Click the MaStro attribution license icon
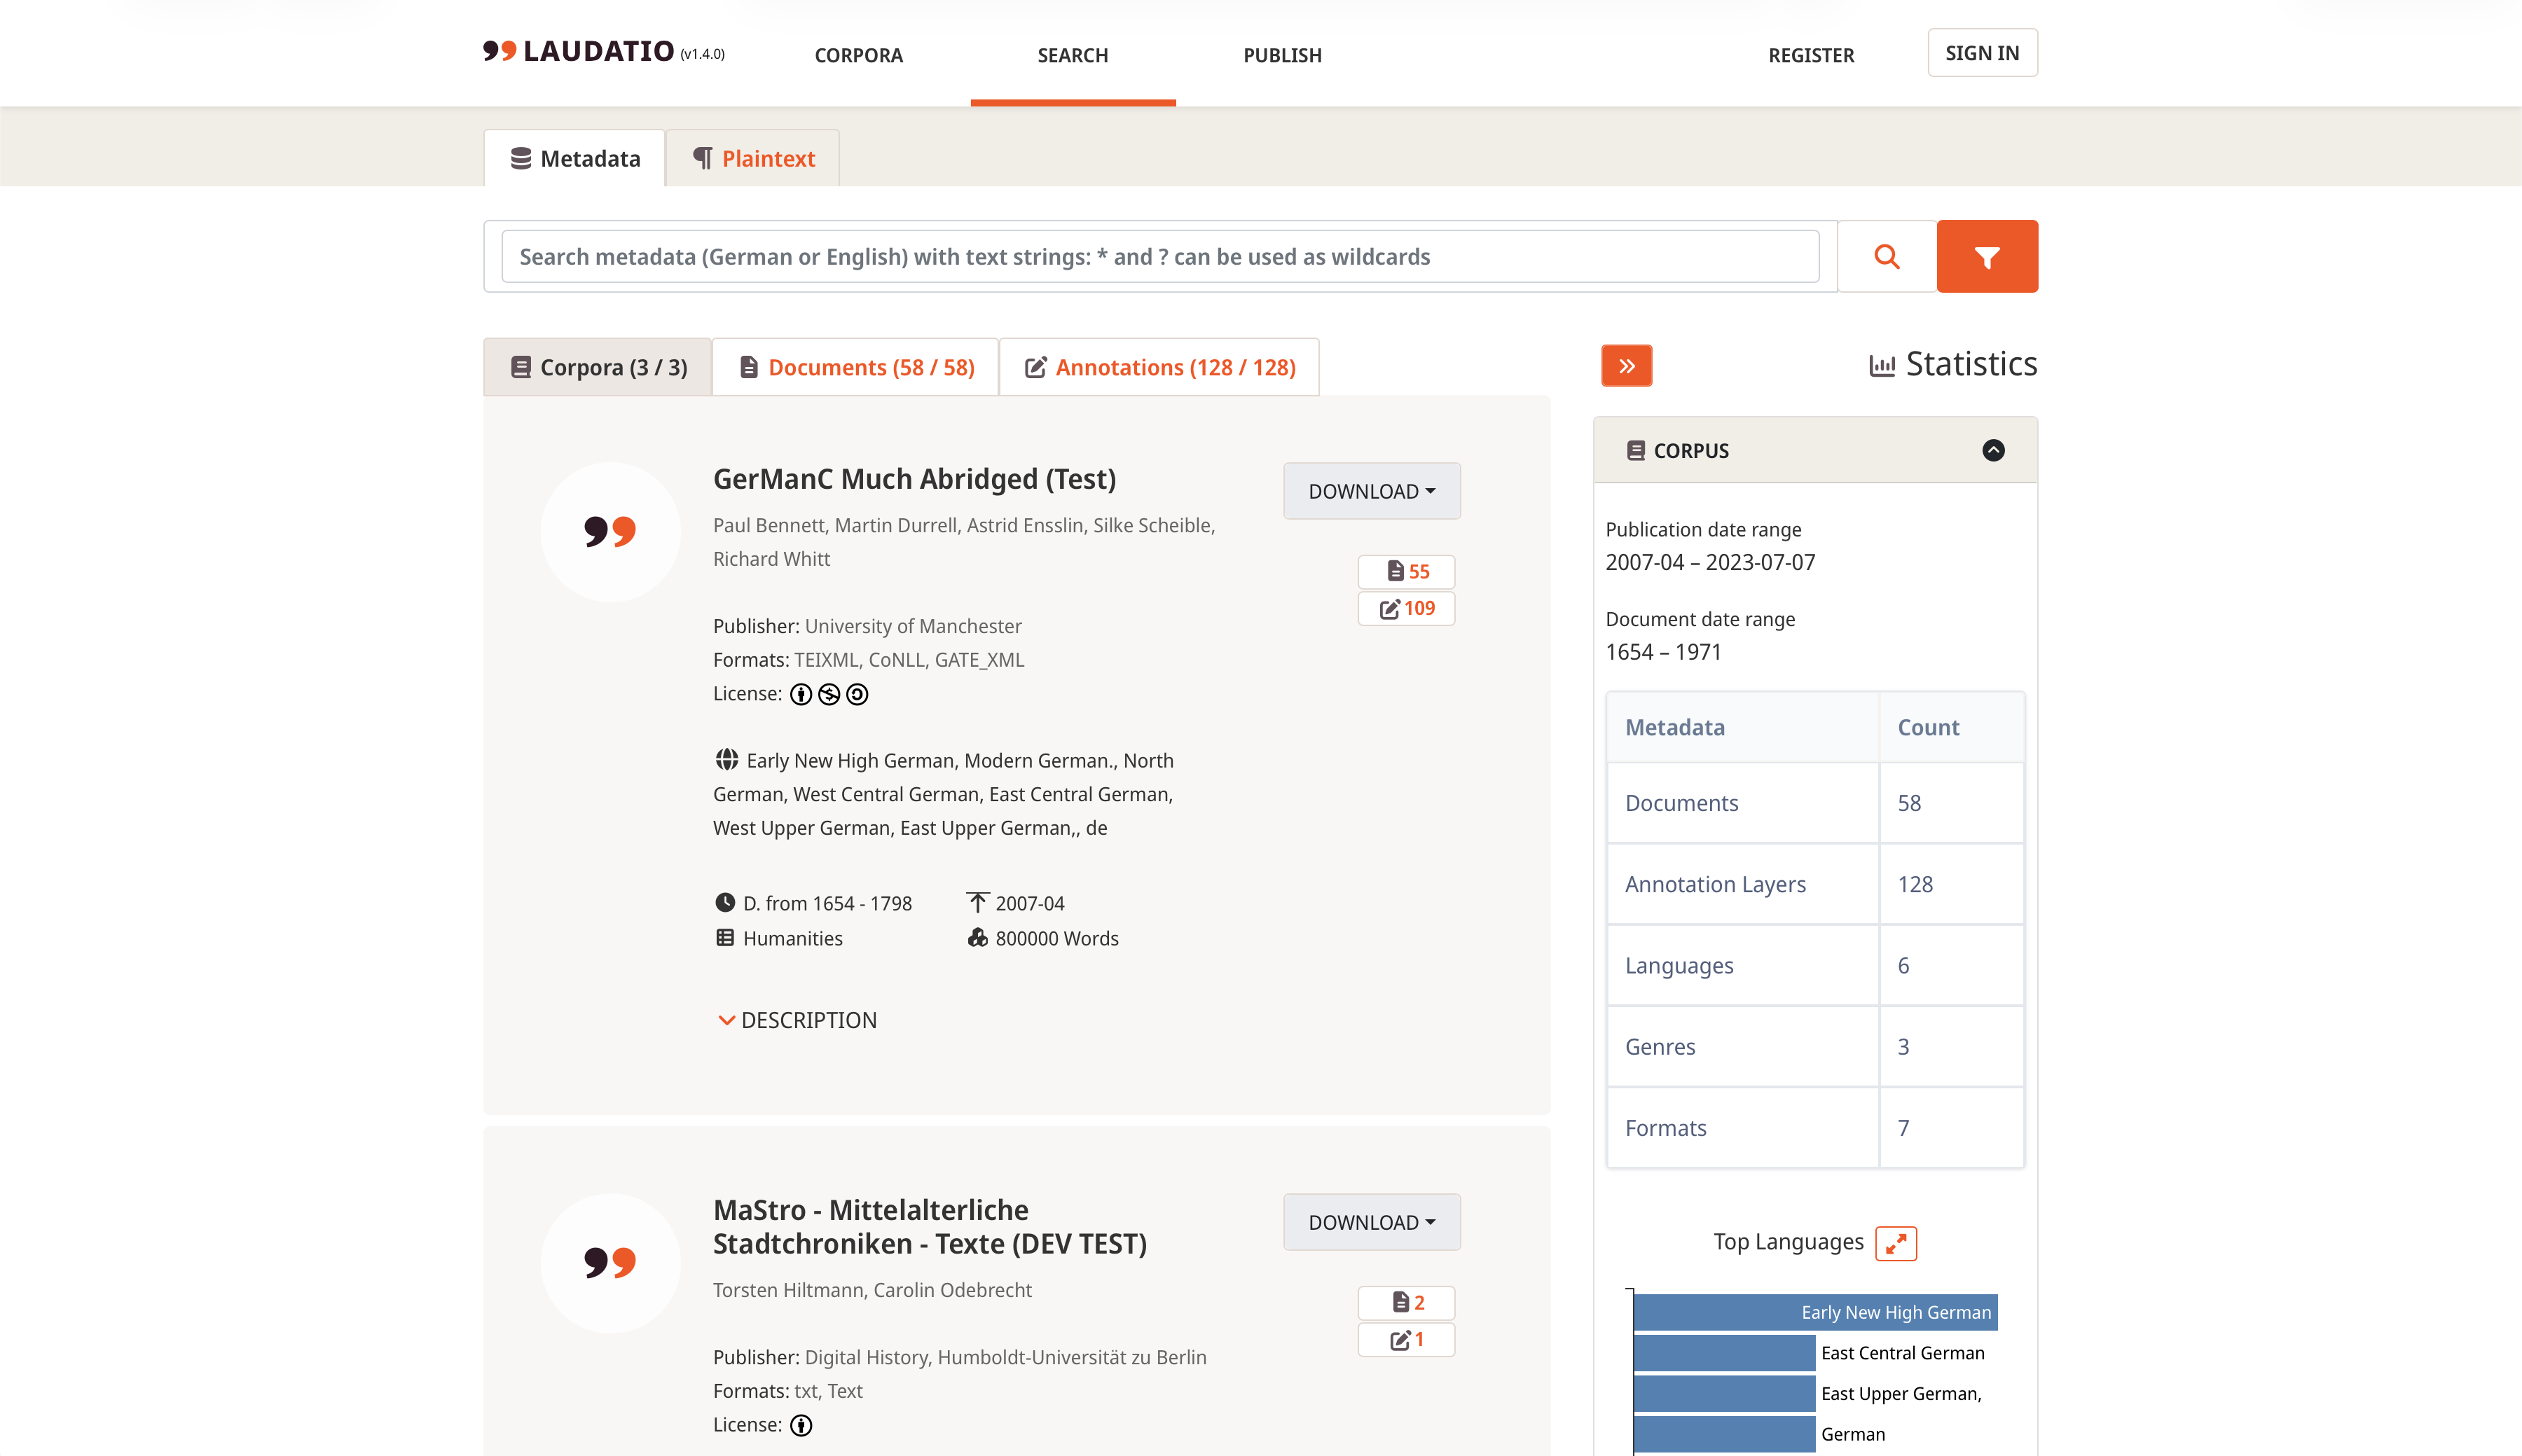The width and height of the screenshot is (2522, 1456). [801, 1425]
